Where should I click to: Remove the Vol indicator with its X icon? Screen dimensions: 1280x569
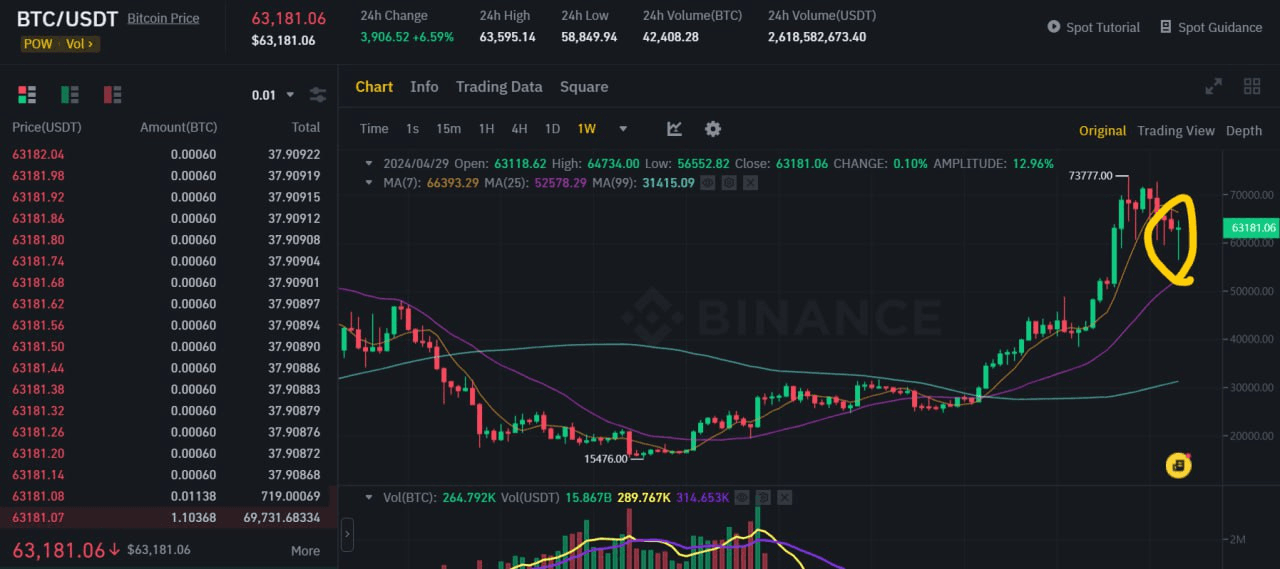point(784,497)
